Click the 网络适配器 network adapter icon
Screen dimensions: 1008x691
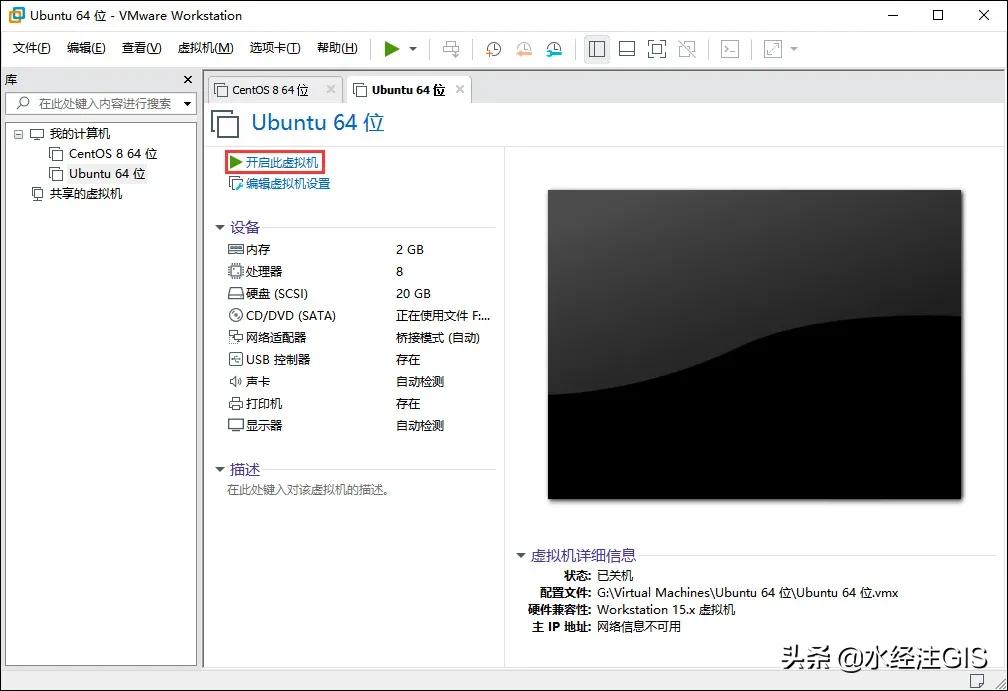(x=233, y=337)
